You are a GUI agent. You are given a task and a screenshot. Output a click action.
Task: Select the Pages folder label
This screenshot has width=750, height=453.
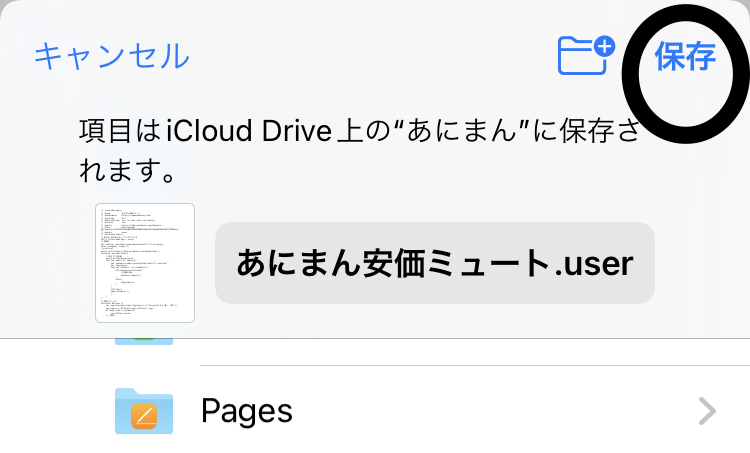247,410
